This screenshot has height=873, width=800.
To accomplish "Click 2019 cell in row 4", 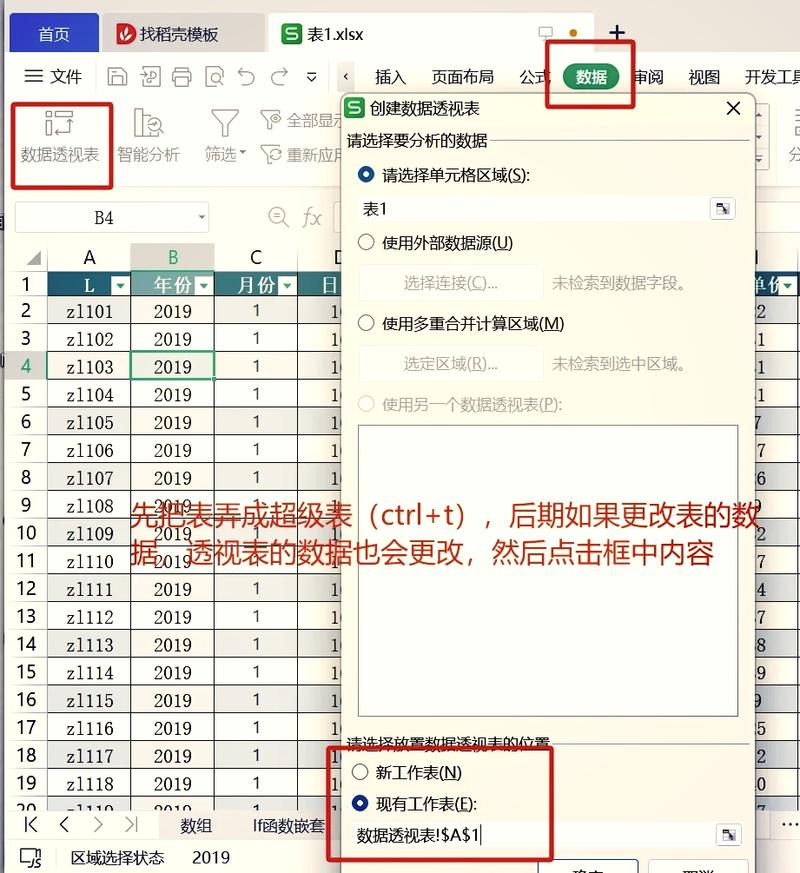I will [173, 366].
